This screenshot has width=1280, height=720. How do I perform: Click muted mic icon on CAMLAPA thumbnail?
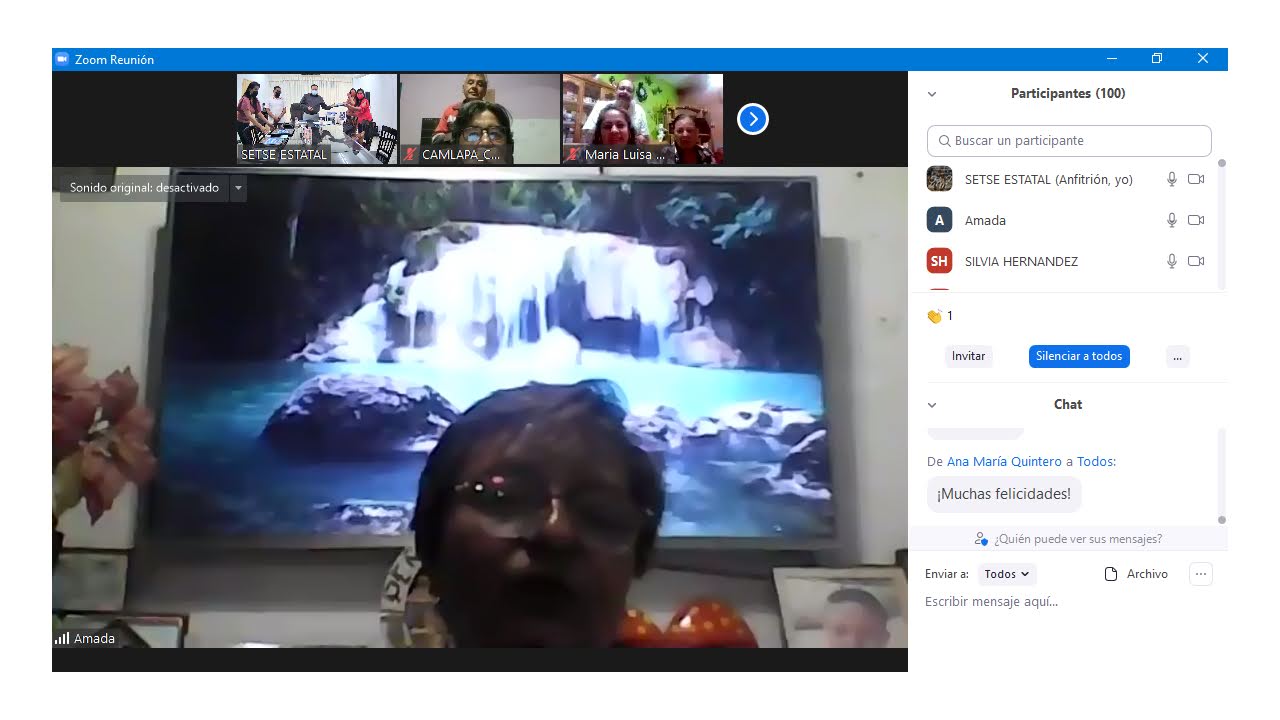(410, 155)
